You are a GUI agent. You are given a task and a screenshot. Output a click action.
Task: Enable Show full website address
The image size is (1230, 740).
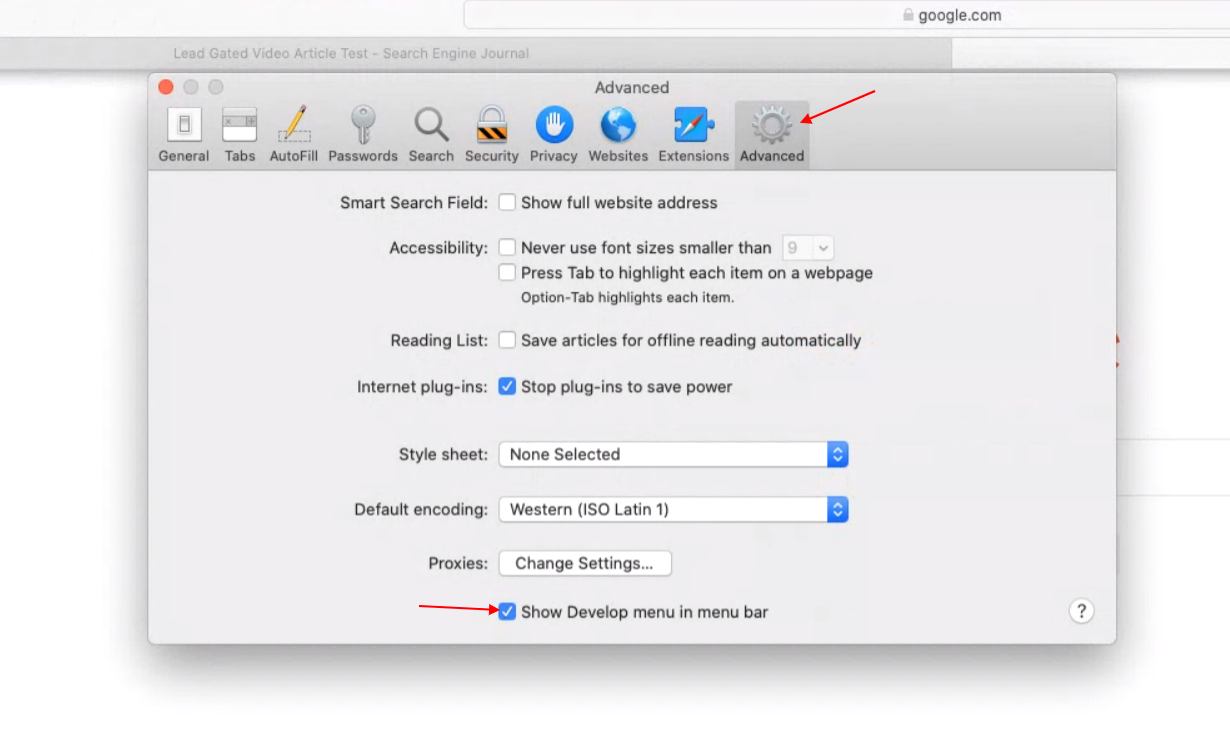coord(507,202)
